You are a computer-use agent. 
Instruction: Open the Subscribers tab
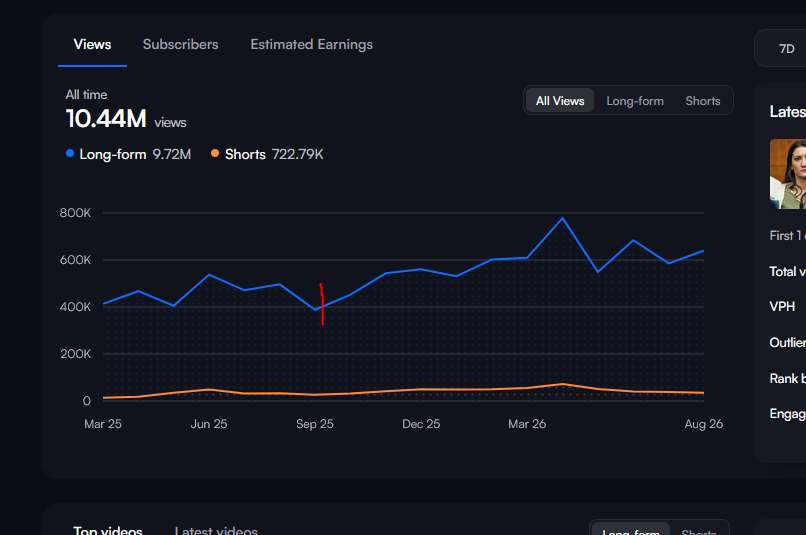(x=180, y=45)
